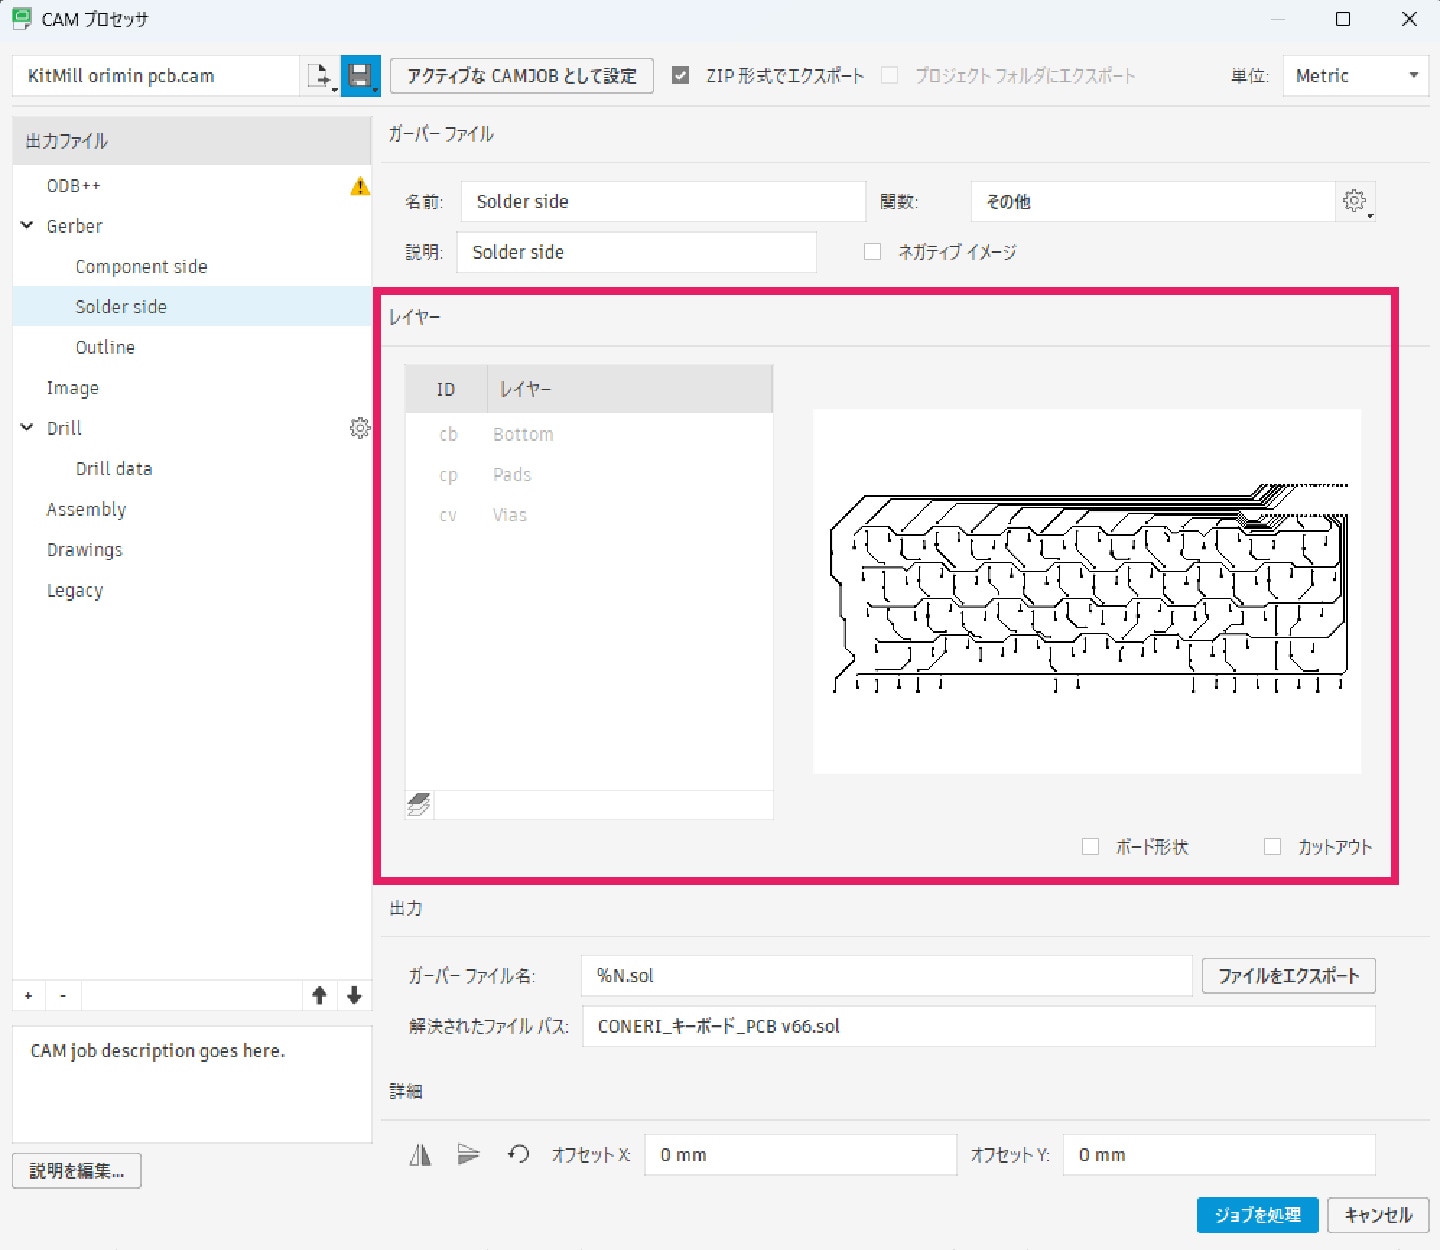Open the function settings gear icon
The width and height of the screenshot is (1440, 1250).
1355,201
